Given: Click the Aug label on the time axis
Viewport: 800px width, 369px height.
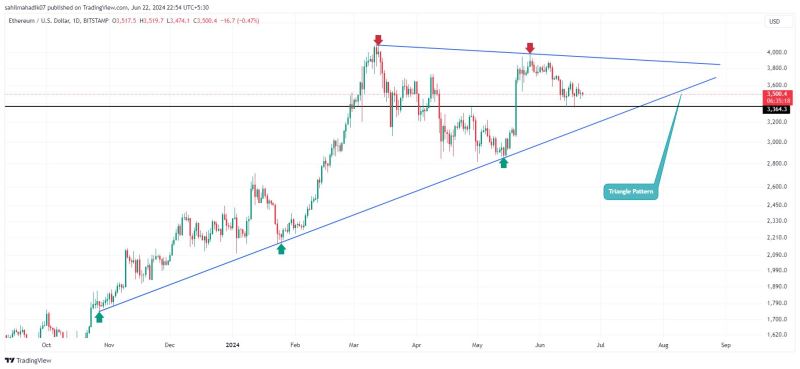Looking at the screenshot, I should [x=663, y=345].
